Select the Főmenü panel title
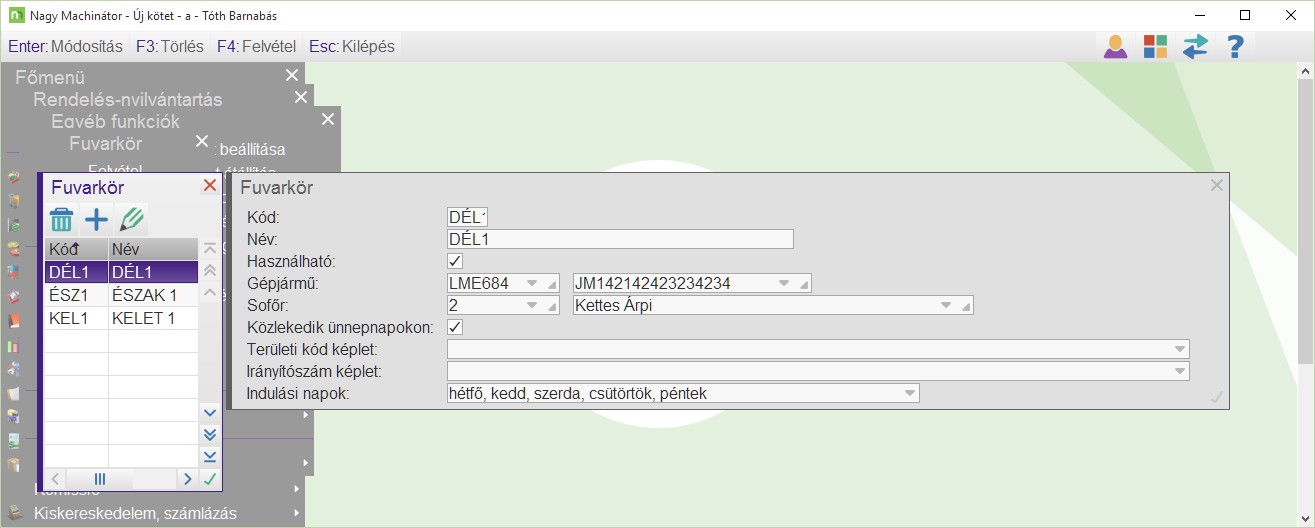Image resolution: width=1315 pixels, height=528 pixels. pyautogui.click(x=50, y=77)
